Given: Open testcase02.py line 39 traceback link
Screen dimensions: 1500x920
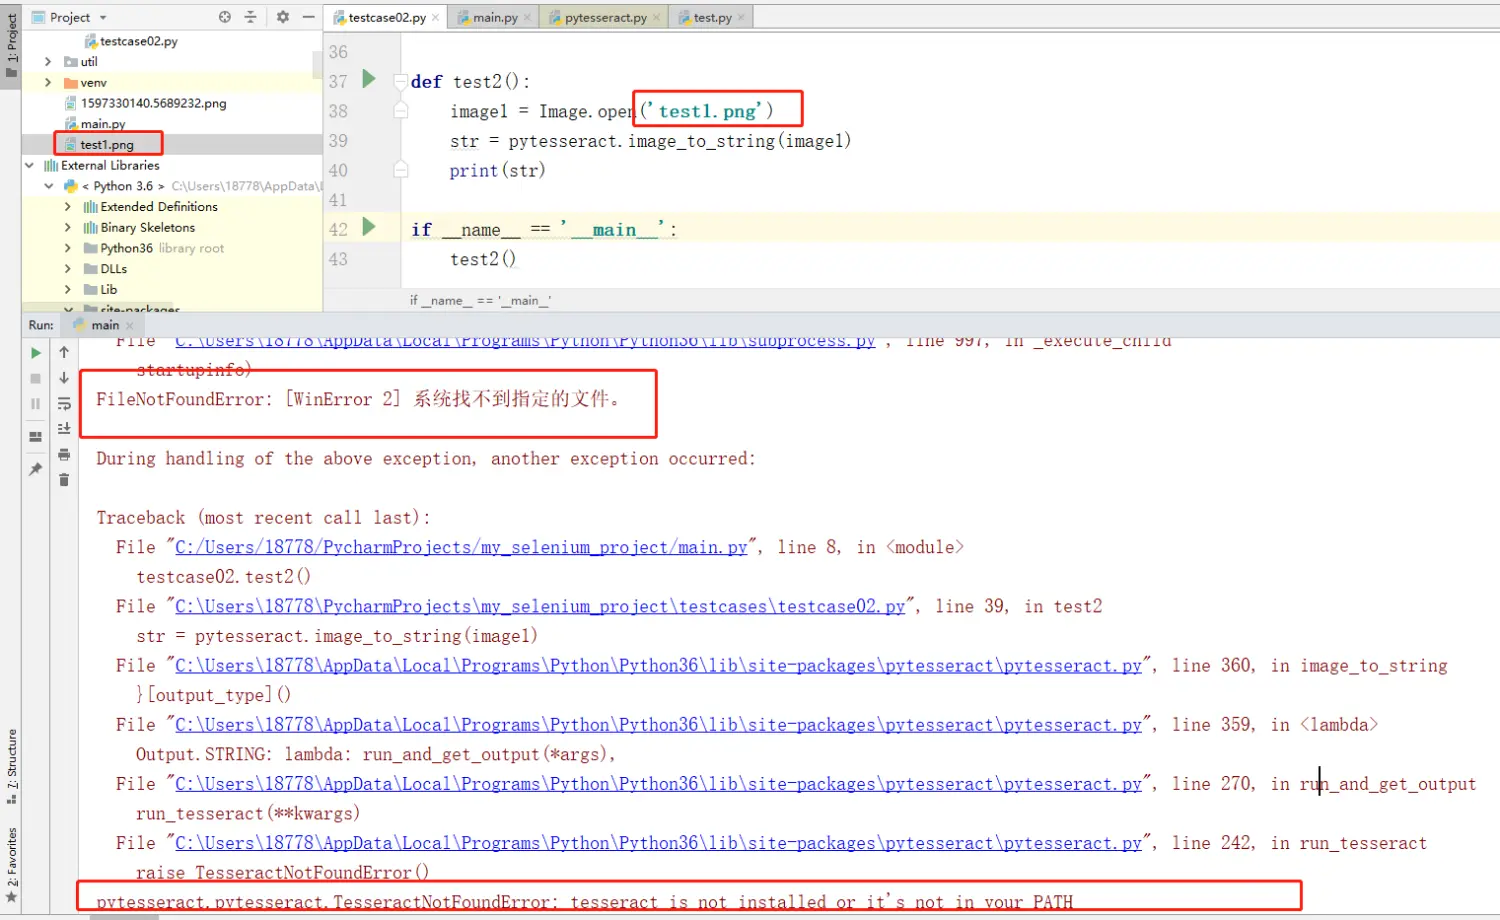Looking at the screenshot, I should coord(540,607).
